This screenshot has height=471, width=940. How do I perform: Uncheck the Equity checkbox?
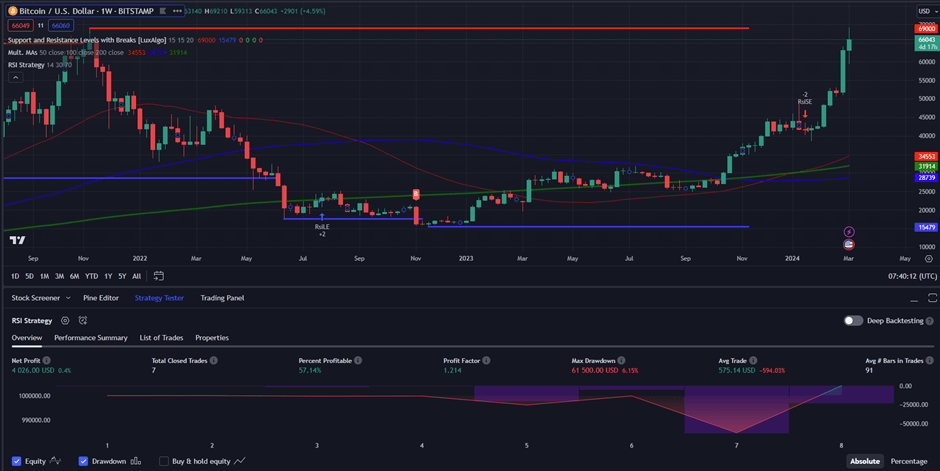tap(14, 461)
